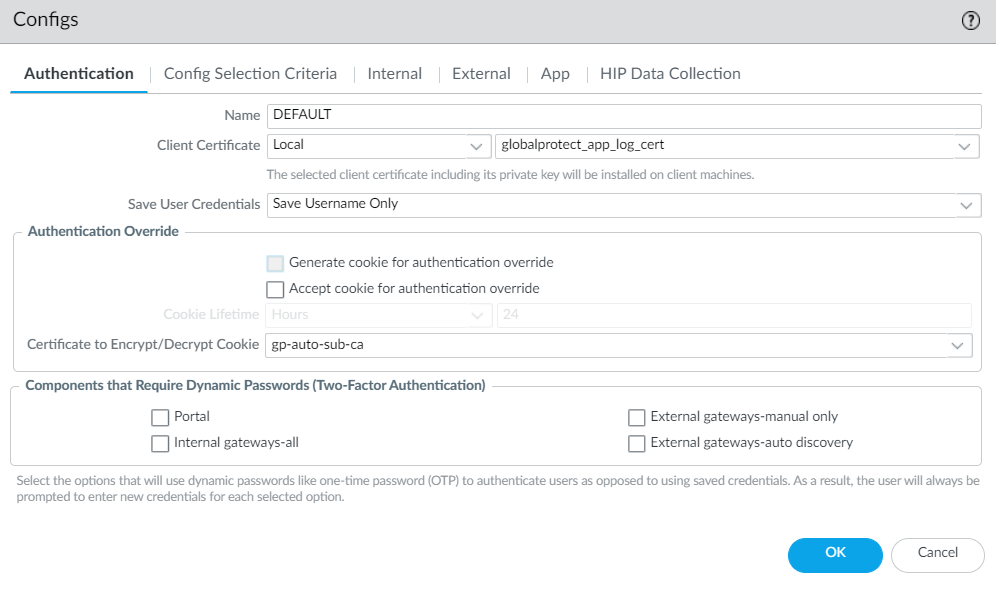The height and width of the screenshot is (590, 996).
Task: Select the App tab
Action: click(555, 74)
